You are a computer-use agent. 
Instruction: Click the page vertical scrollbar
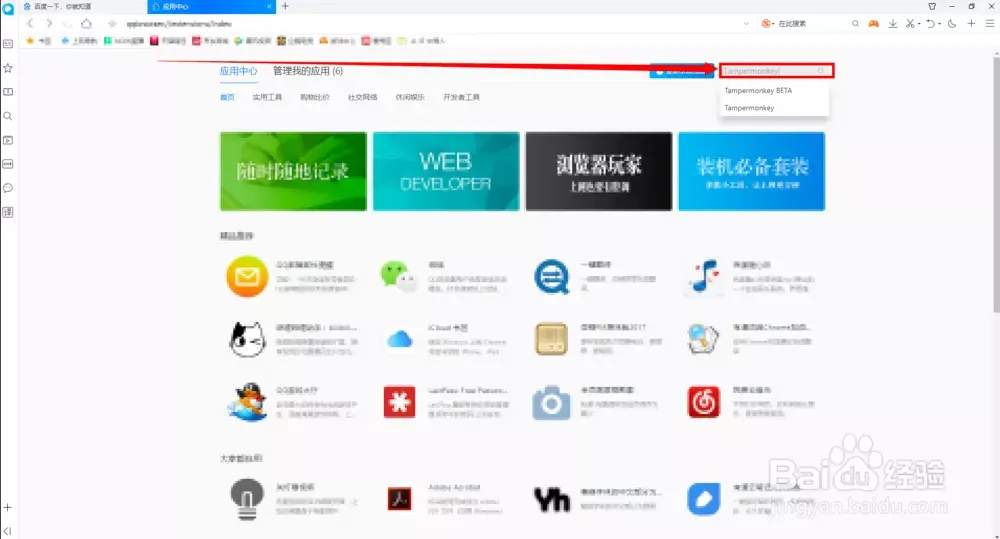point(996,185)
